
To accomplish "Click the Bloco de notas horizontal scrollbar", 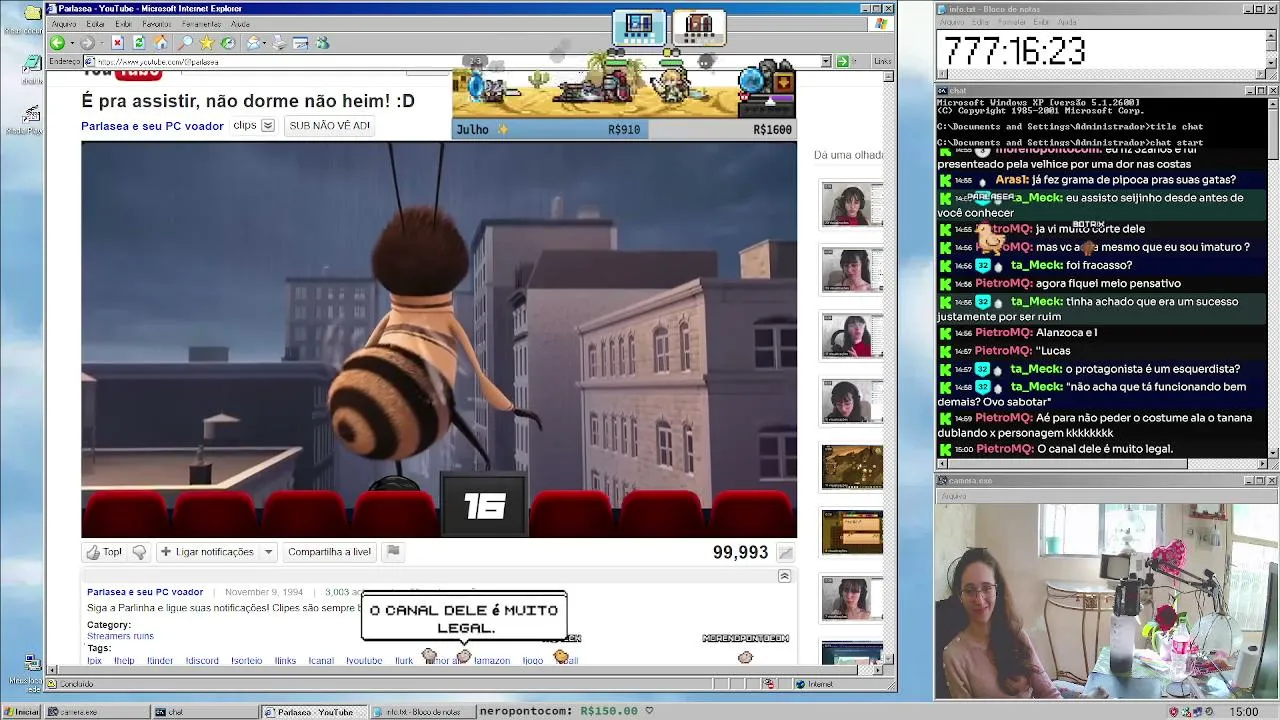I will pos(1101,75).
